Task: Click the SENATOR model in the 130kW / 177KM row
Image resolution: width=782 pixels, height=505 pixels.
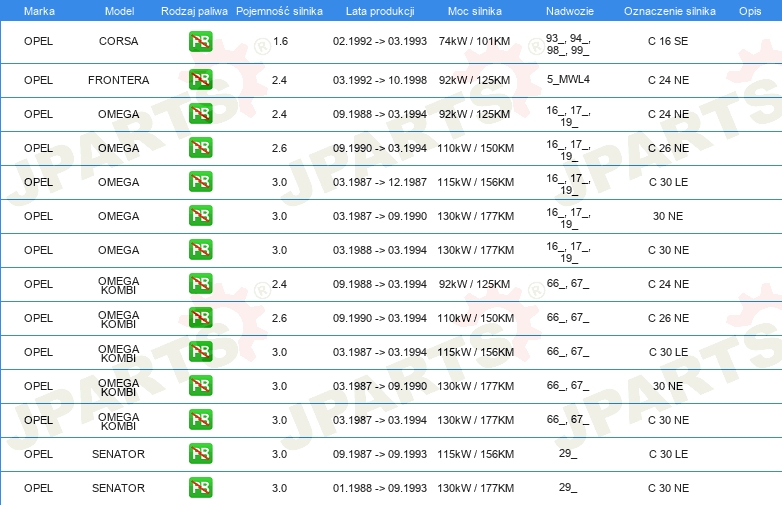Action: click(118, 488)
